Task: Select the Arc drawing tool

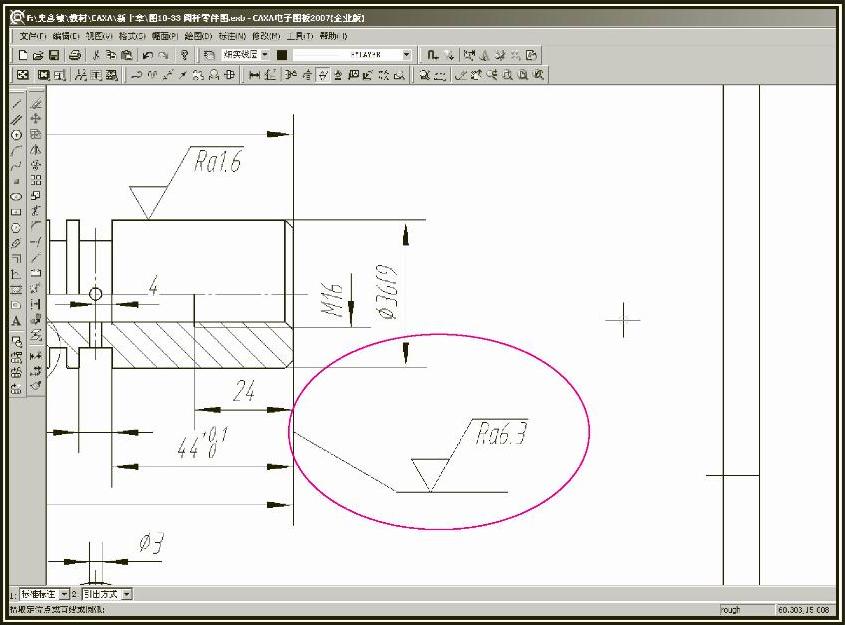Action: tap(17, 150)
